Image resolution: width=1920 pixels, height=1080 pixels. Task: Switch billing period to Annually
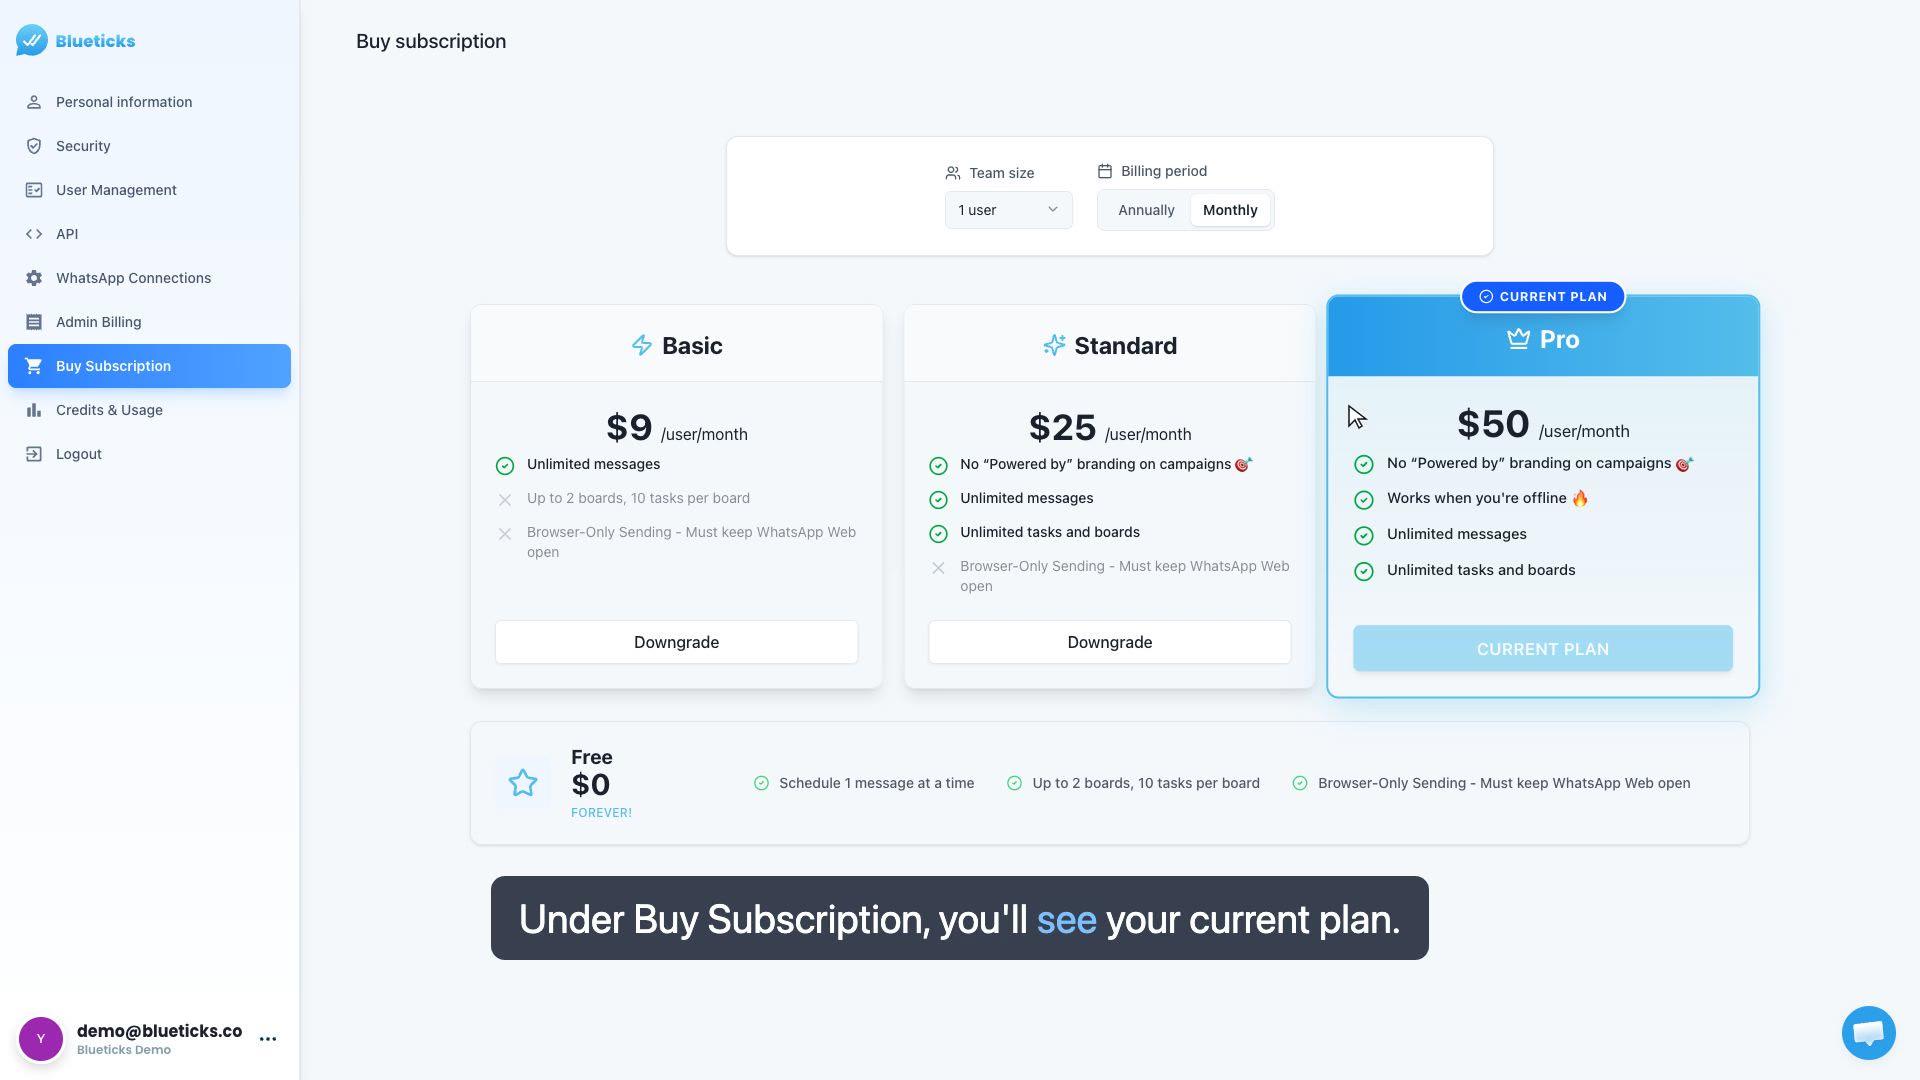point(1146,210)
